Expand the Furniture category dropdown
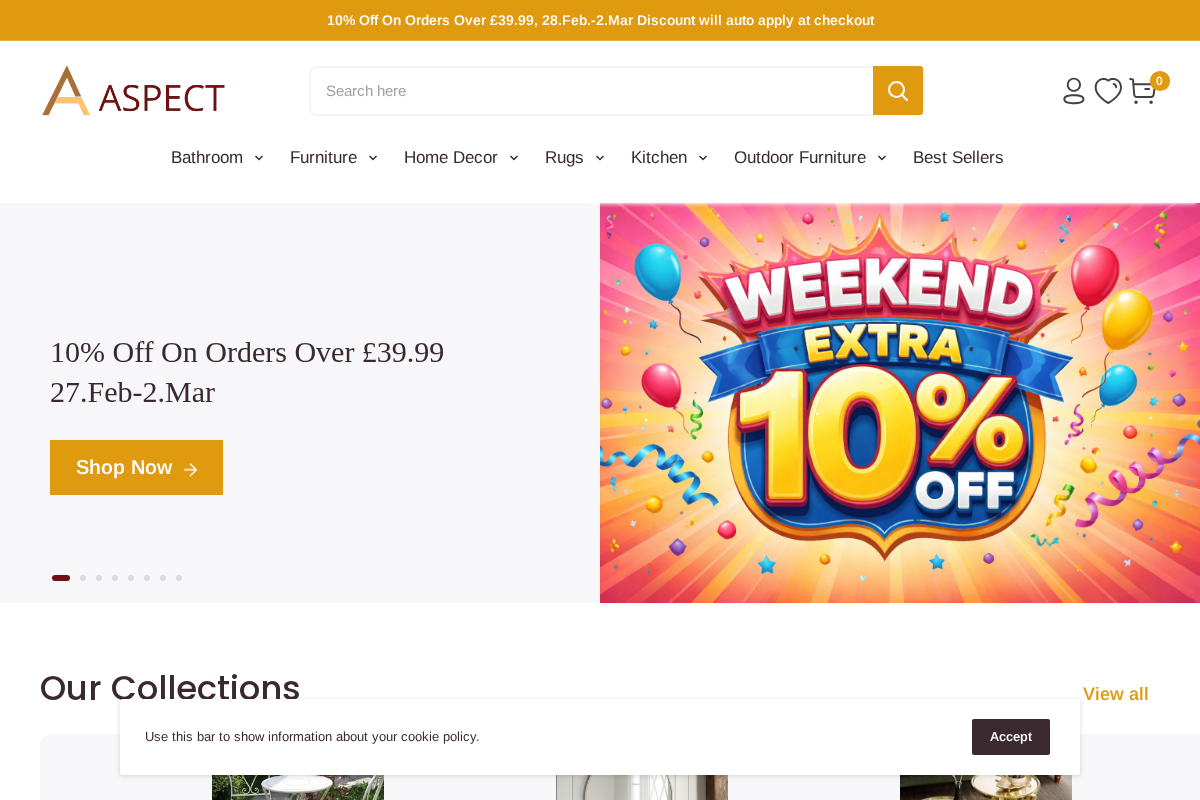Screen dimensions: 1200x800 click(333, 157)
